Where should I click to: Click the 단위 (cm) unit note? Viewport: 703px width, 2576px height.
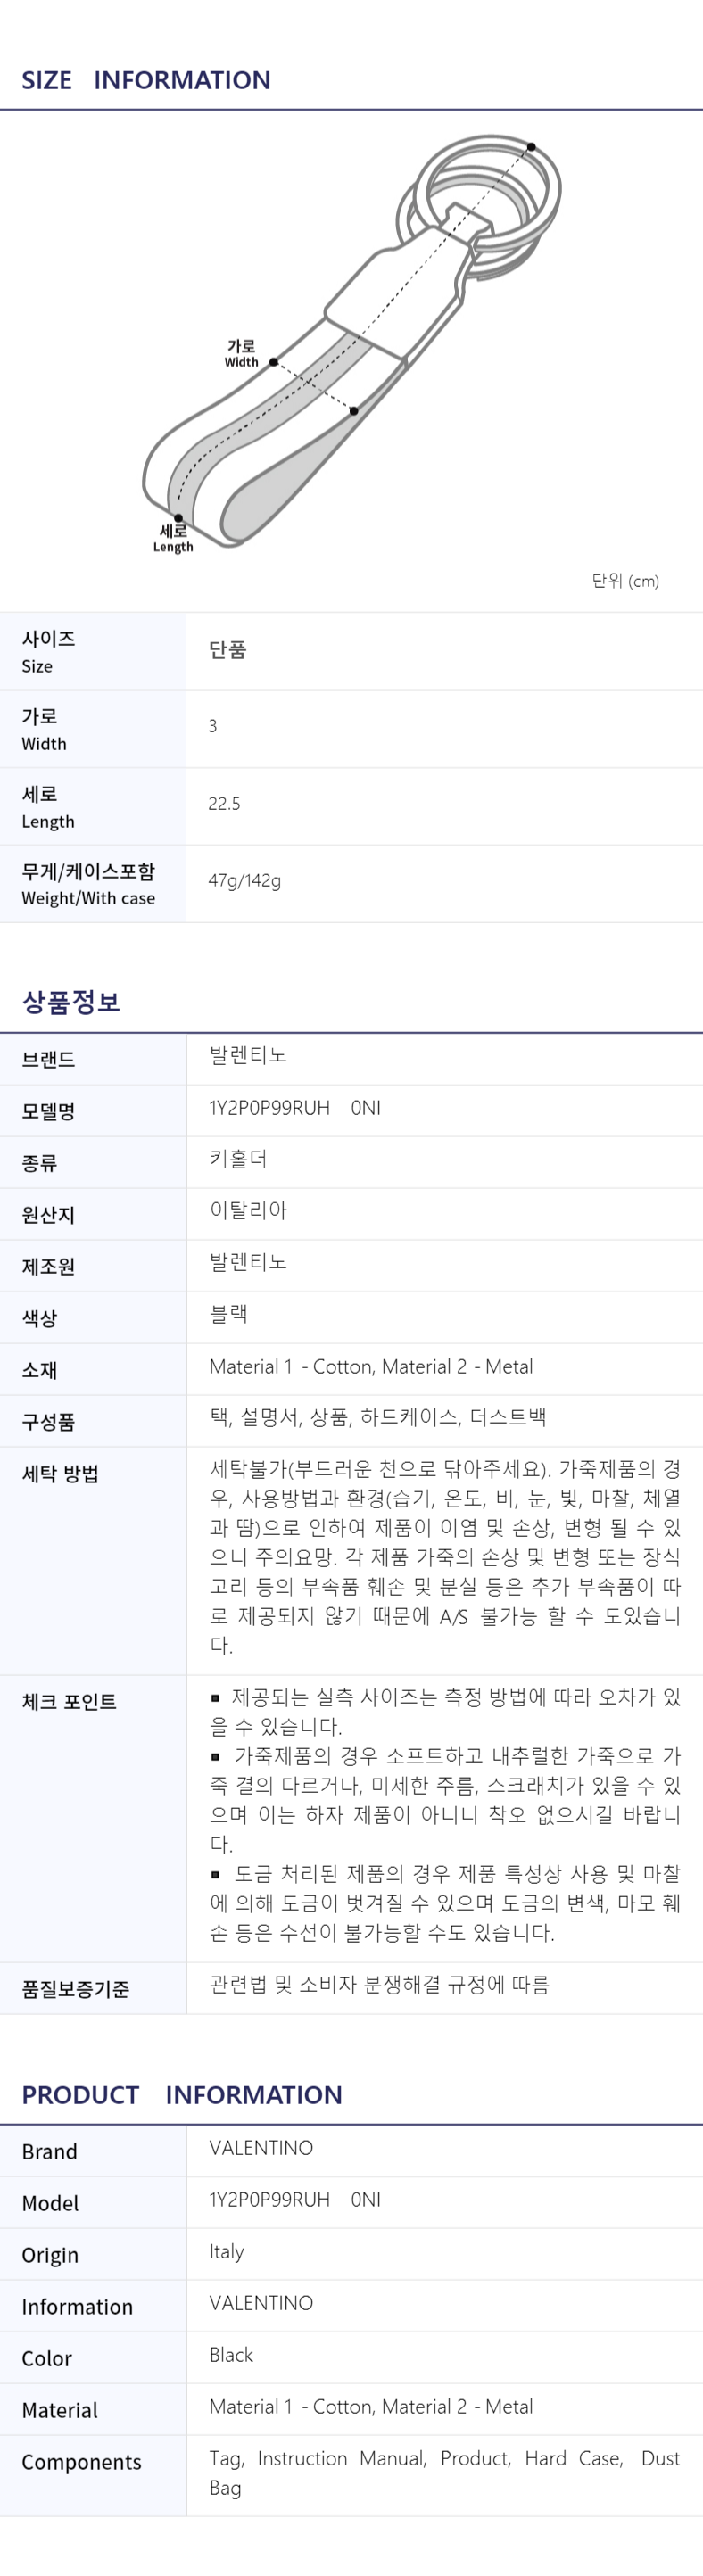point(625,581)
